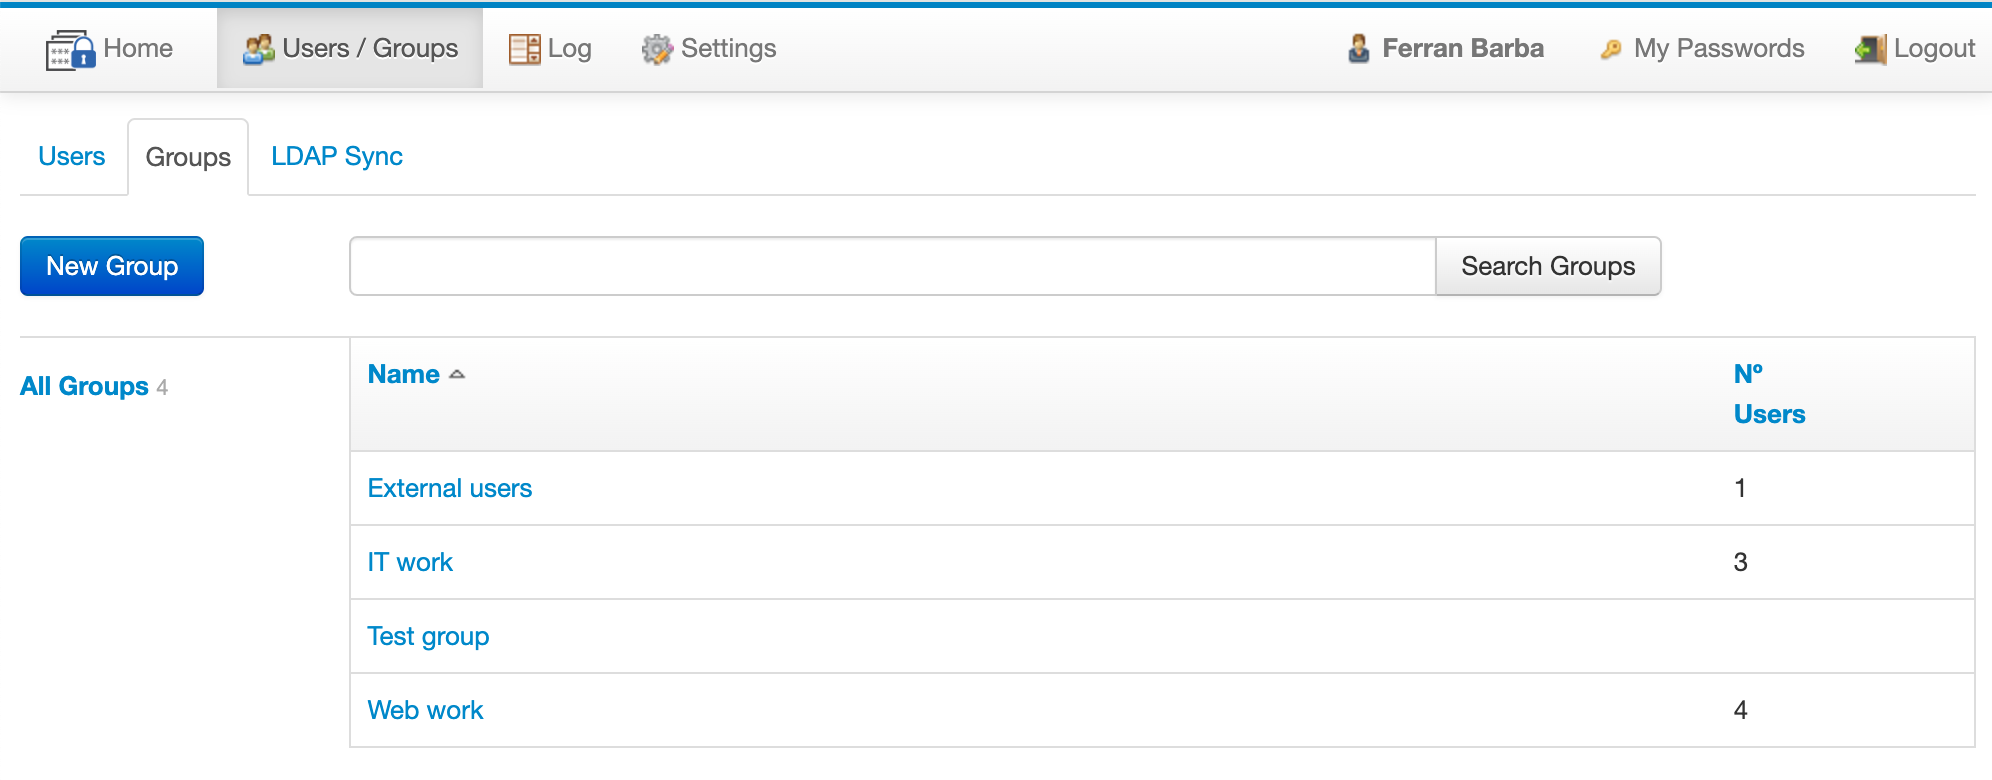Click user count 1 for External users
Screen dimensions: 1992x780
point(1740,488)
